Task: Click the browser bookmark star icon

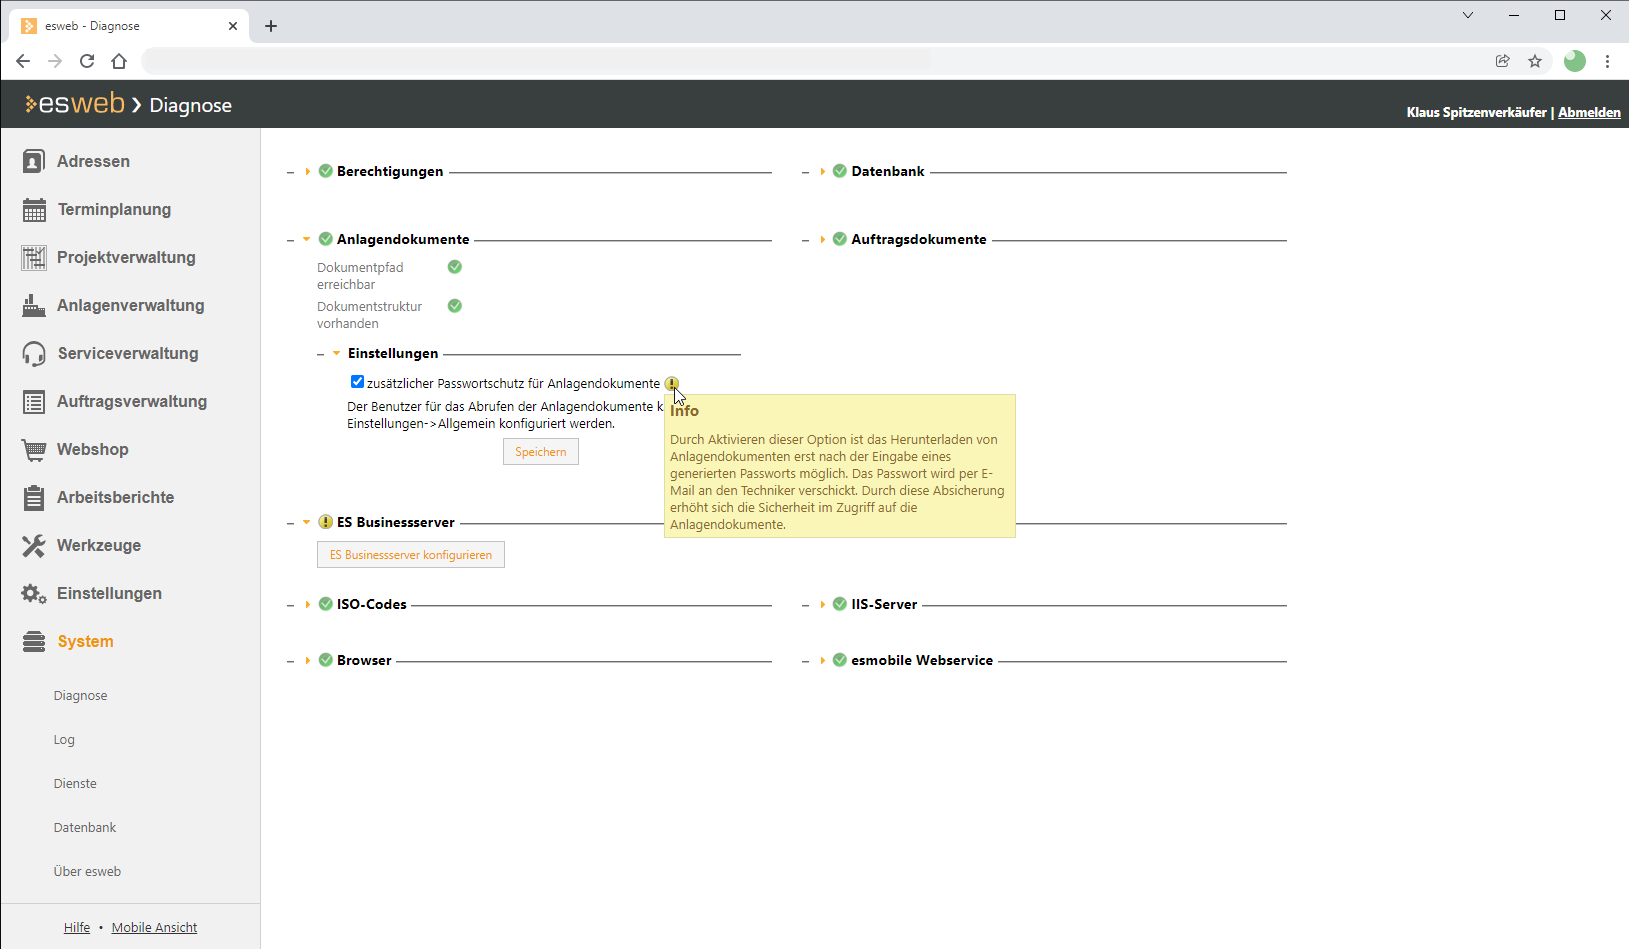Action: point(1535,61)
